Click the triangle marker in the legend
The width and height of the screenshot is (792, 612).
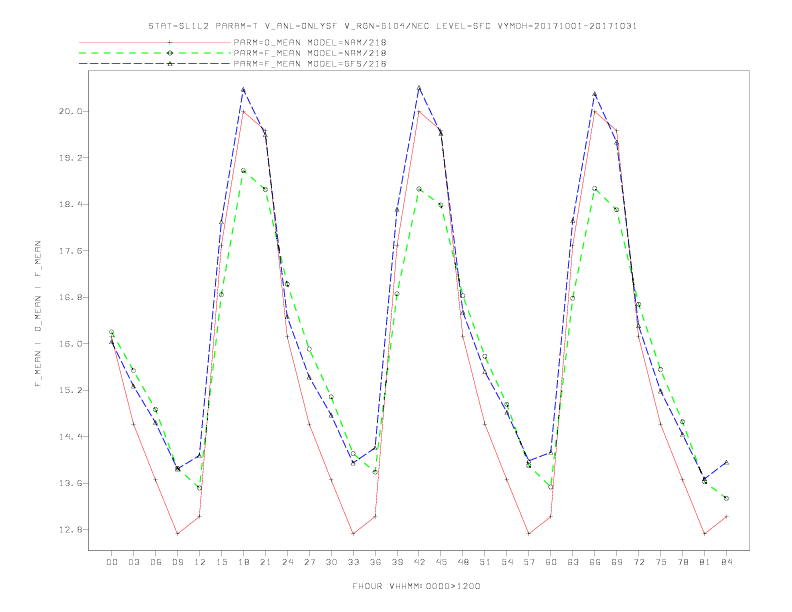tap(170, 64)
